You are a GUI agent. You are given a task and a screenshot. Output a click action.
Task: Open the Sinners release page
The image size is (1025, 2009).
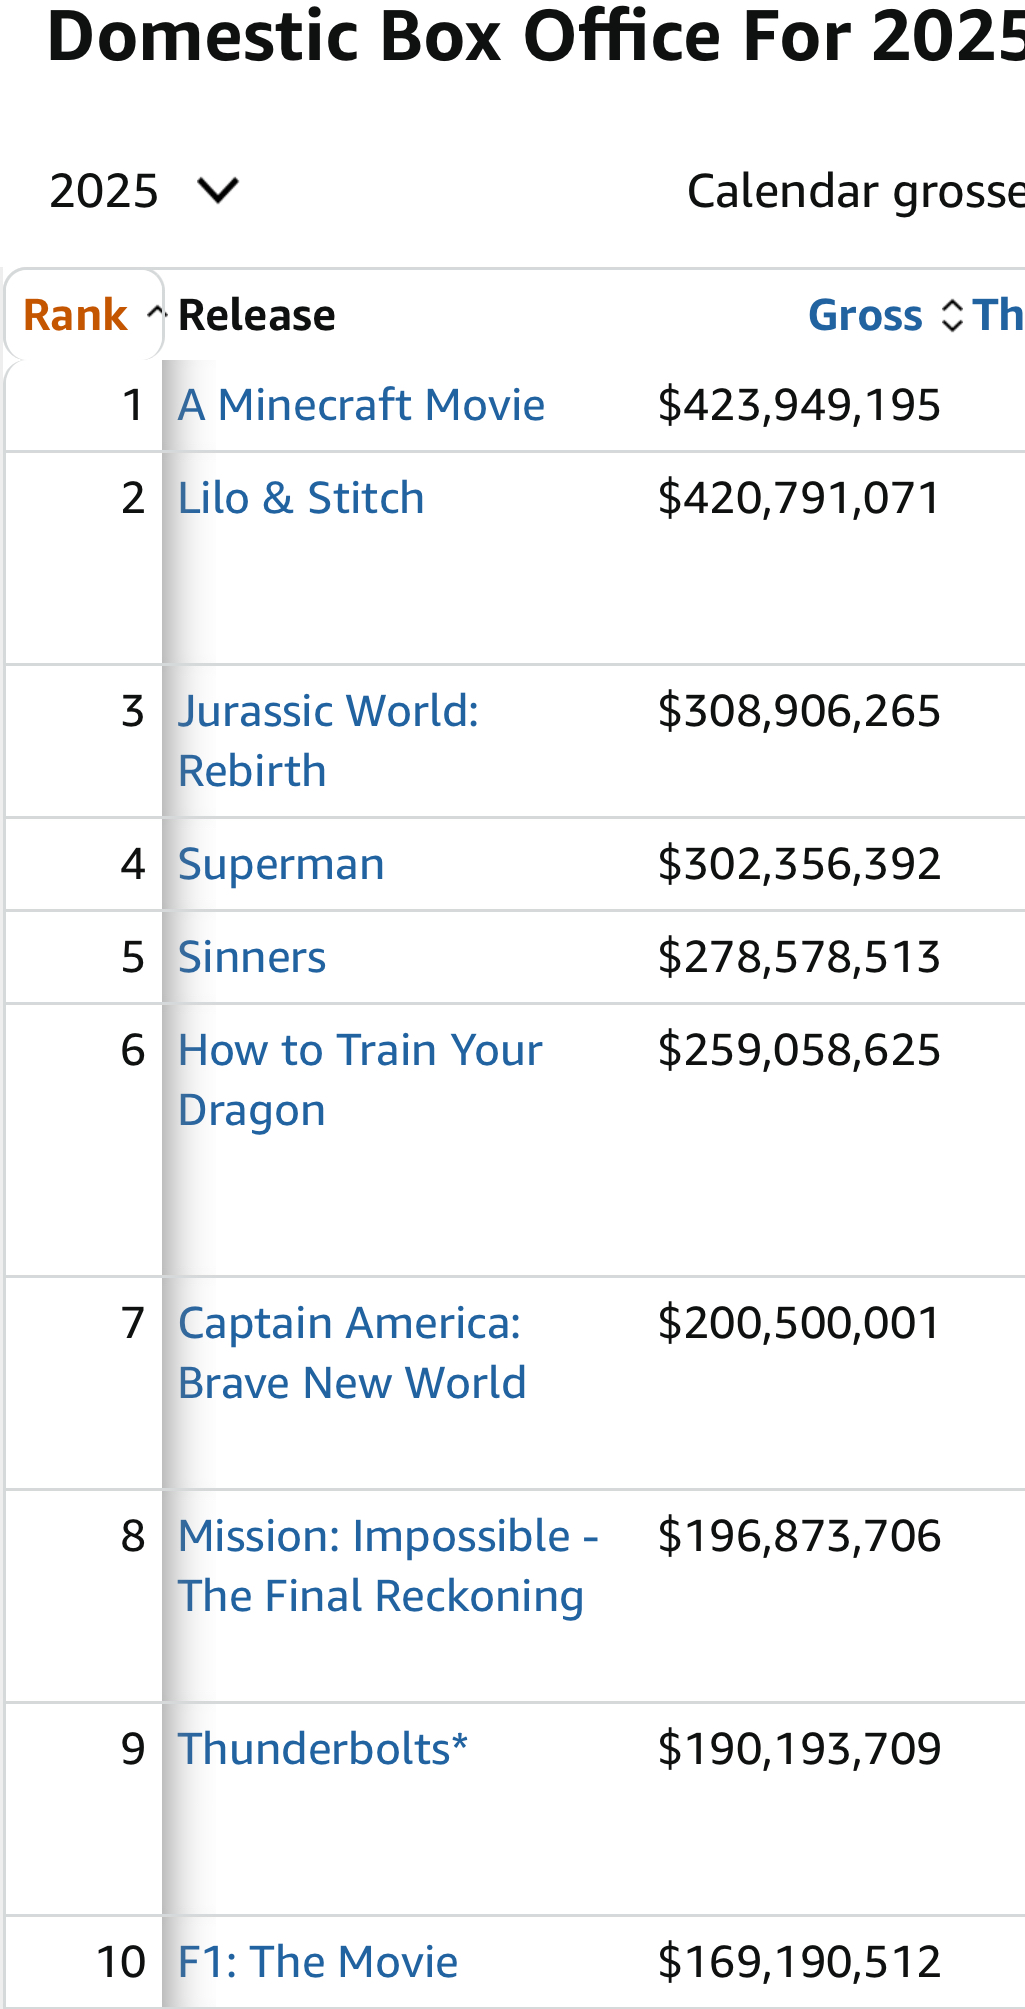point(252,957)
